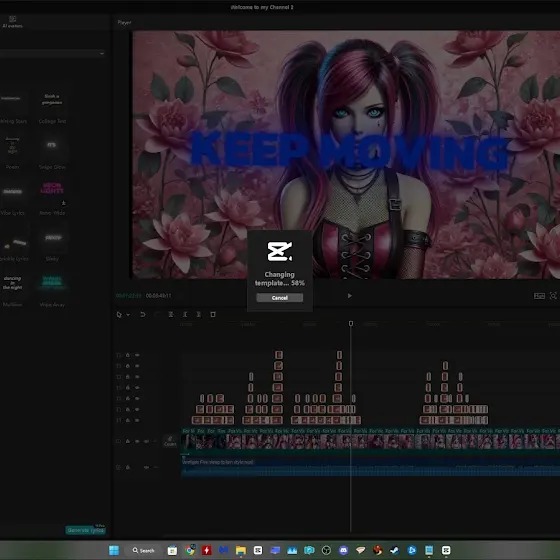Viewport: 560px width, 560px height.
Task: Open Steam from the taskbar
Action: pos(394,550)
